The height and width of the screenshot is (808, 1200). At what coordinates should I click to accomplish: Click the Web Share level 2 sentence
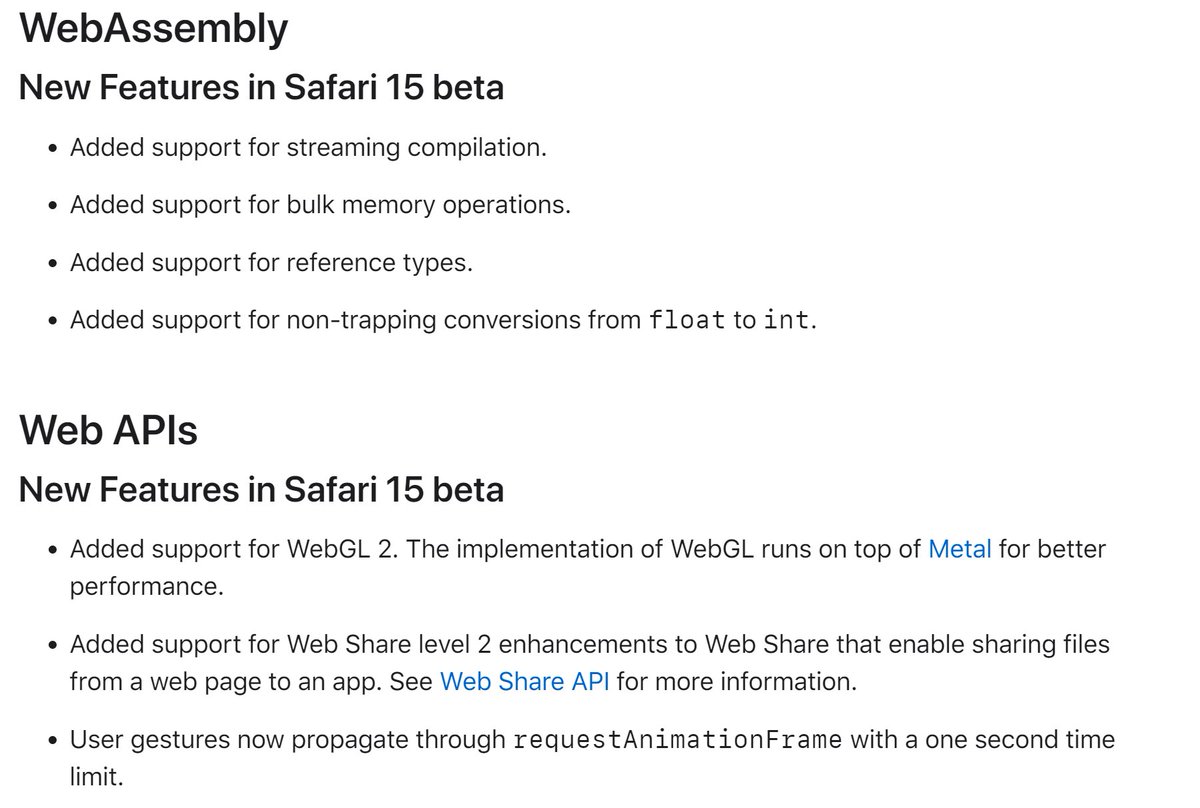(590, 664)
